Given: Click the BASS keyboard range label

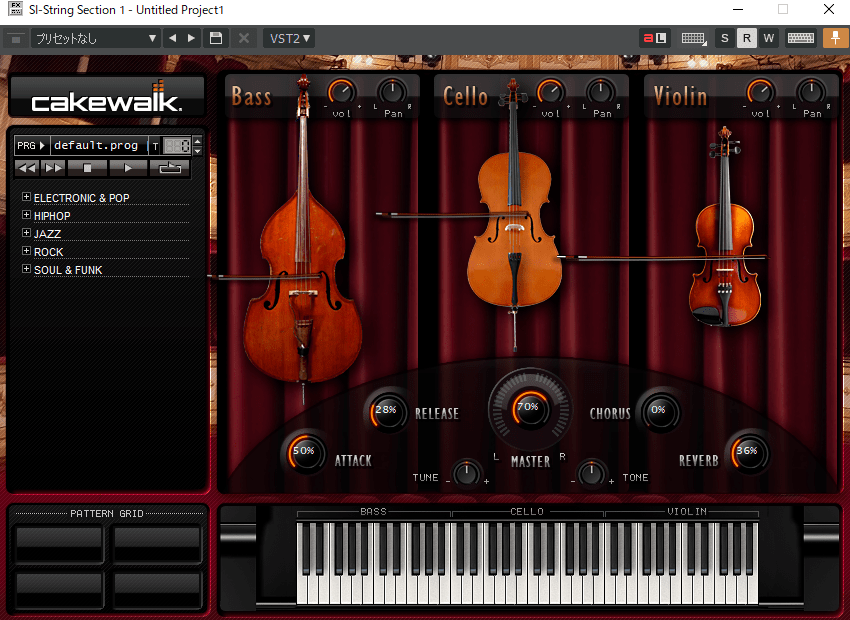Looking at the screenshot, I should point(374,511).
